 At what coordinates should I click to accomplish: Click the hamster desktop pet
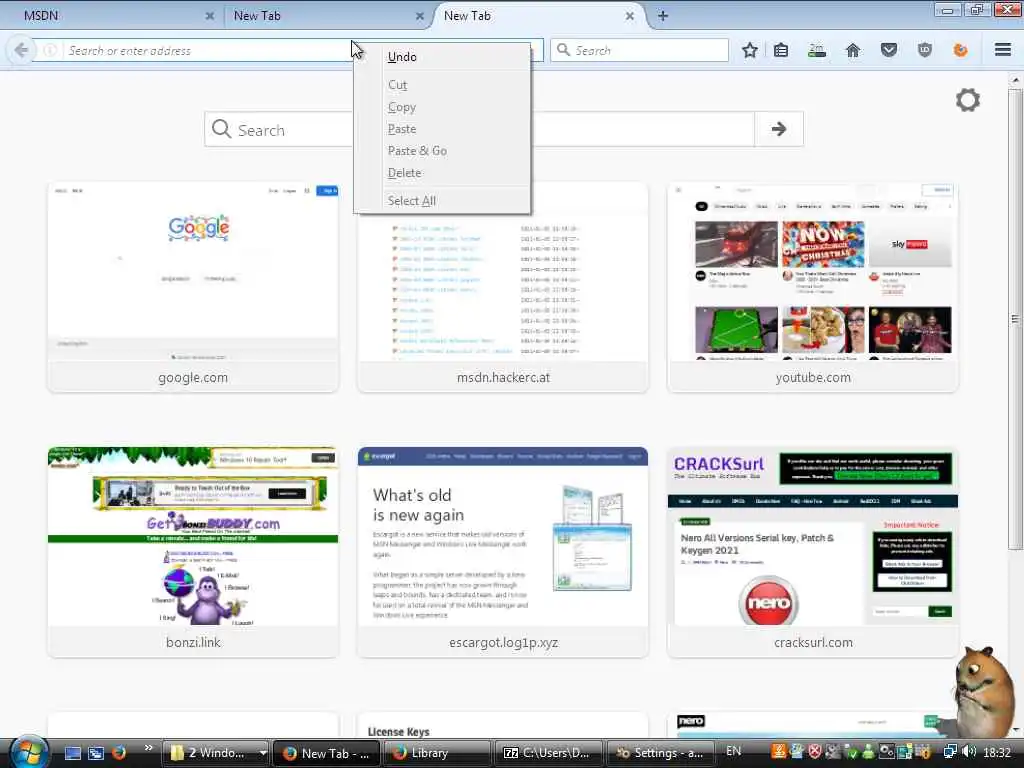coord(984,691)
